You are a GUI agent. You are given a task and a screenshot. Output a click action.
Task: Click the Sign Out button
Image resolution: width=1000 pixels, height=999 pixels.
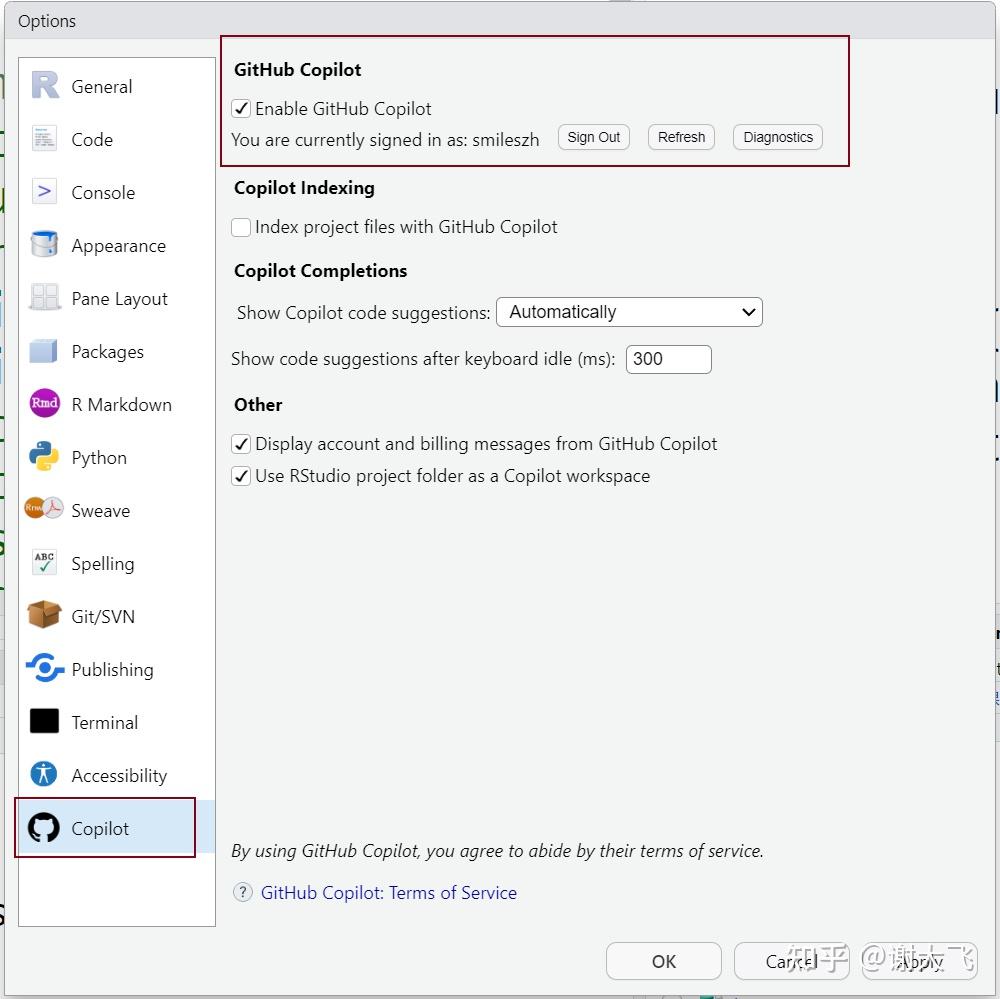pyautogui.click(x=594, y=137)
